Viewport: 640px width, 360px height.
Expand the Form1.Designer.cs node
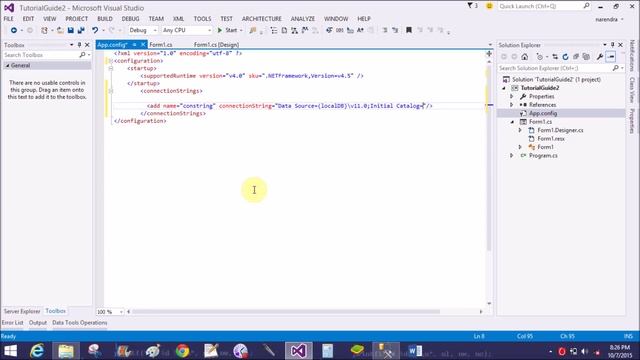520,130
